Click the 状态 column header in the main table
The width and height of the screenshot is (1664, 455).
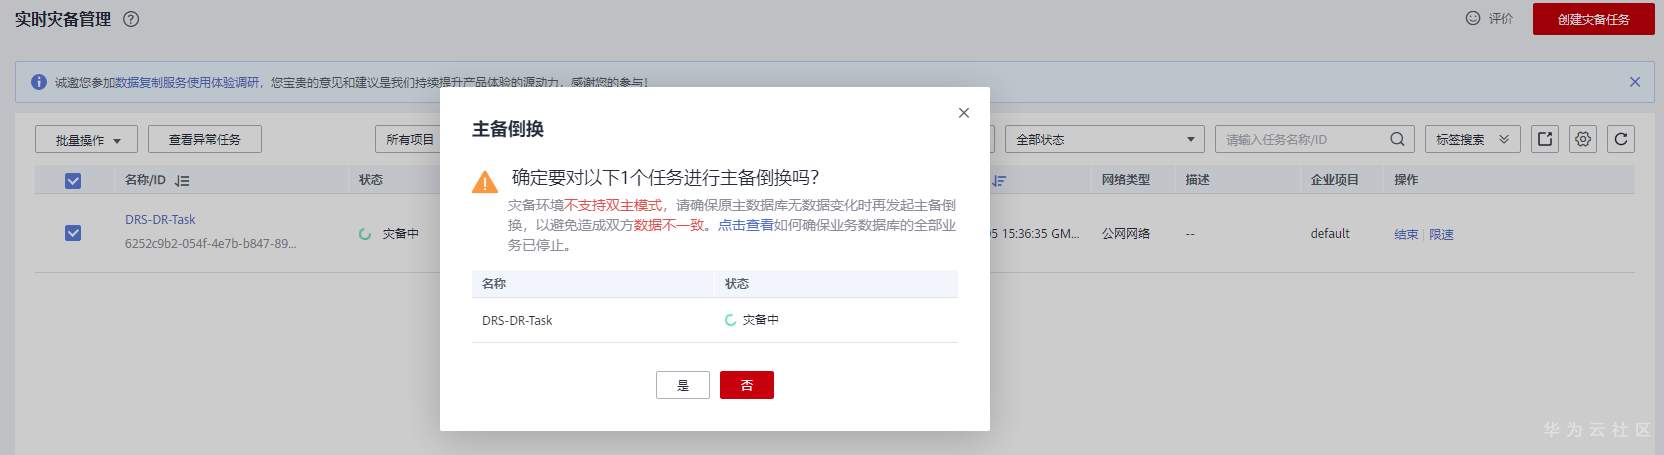coord(371,180)
